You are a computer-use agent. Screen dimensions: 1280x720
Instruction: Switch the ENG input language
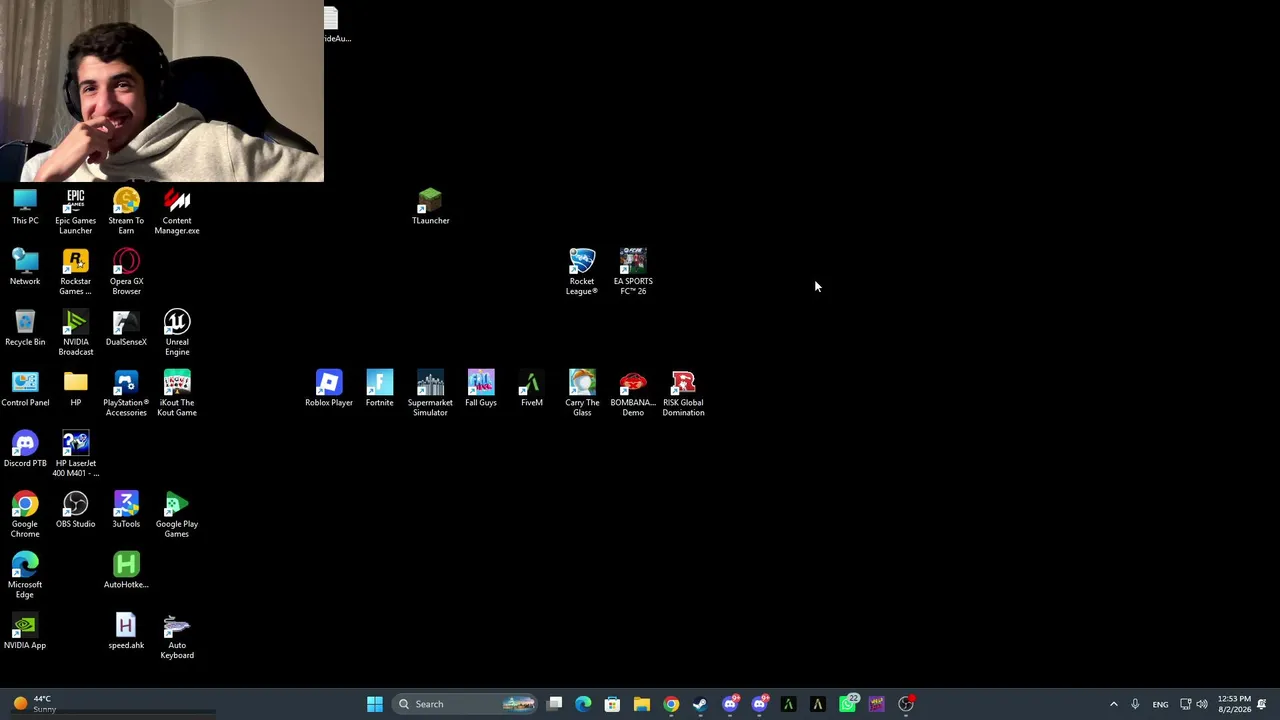point(1160,704)
